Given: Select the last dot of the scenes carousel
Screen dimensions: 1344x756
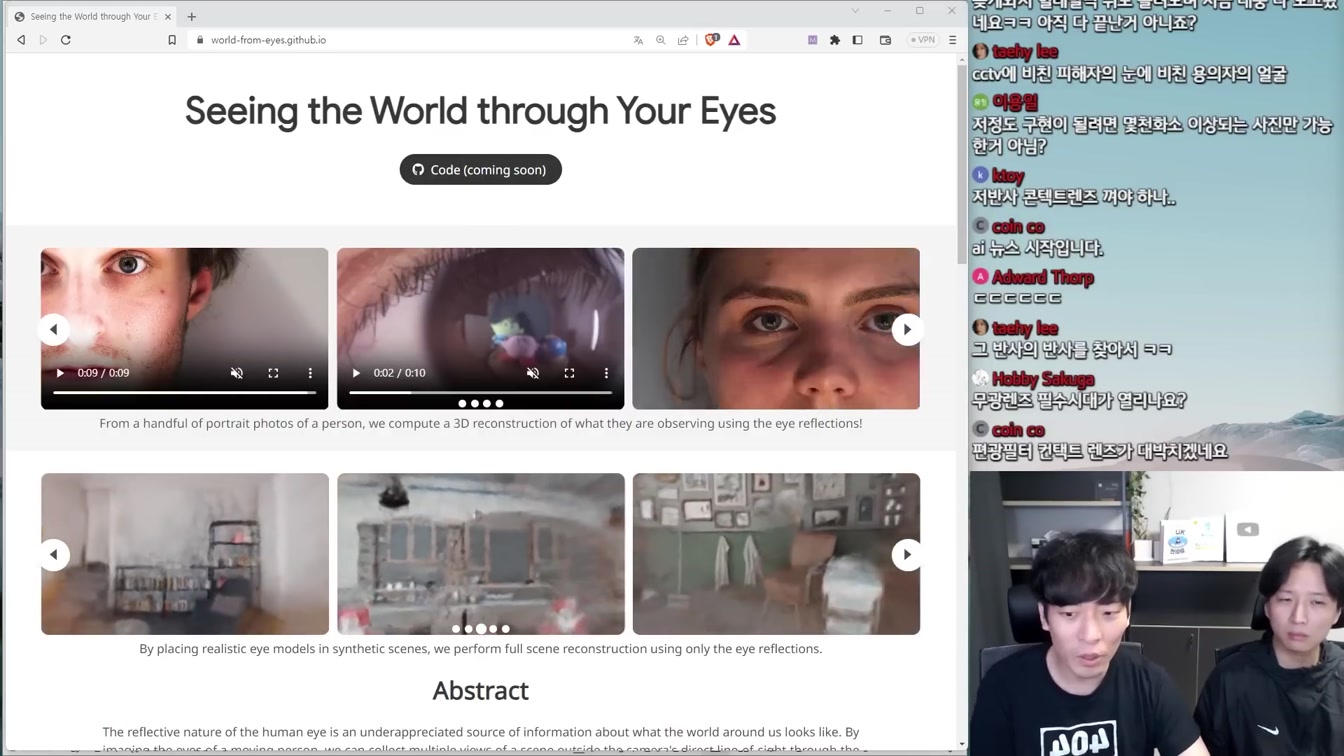Looking at the screenshot, I should tap(506, 629).
